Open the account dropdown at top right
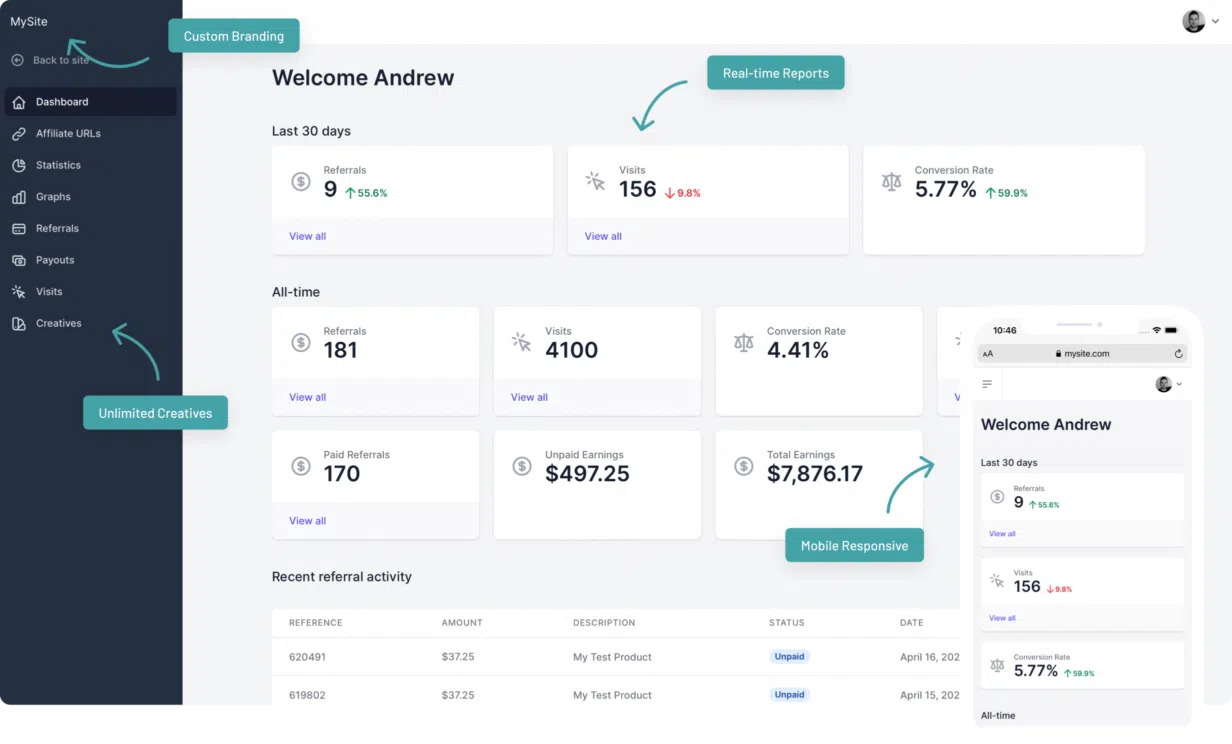 (x=1199, y=20)
